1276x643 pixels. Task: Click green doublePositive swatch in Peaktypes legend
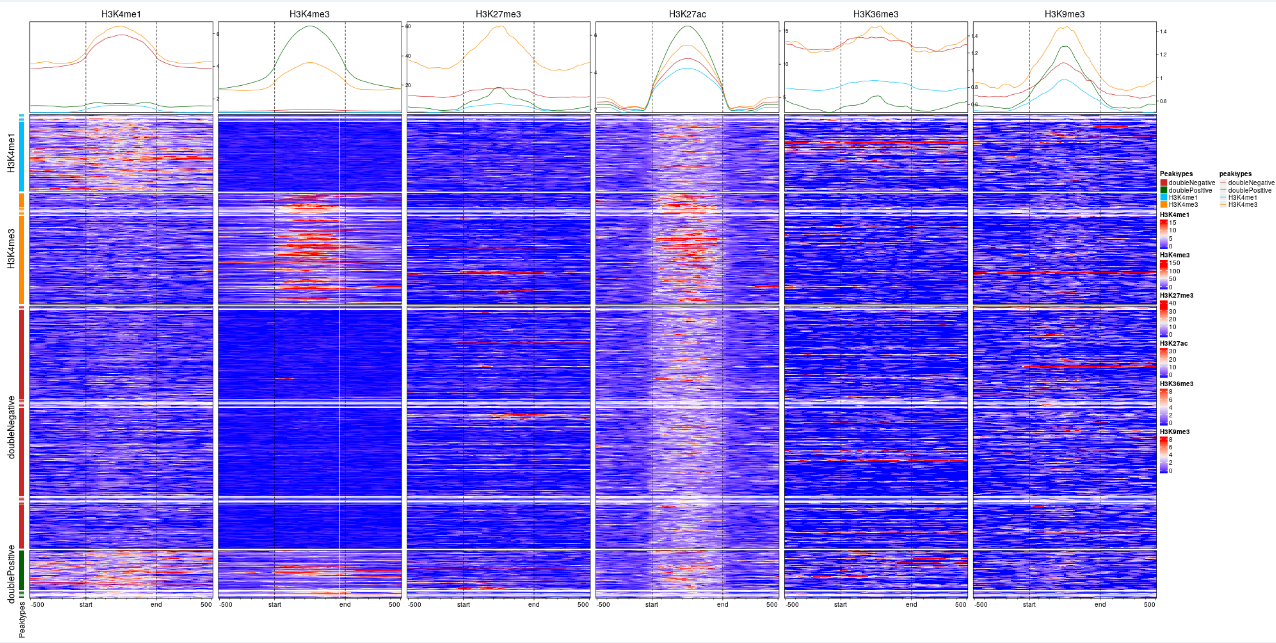coord(1163,190)
